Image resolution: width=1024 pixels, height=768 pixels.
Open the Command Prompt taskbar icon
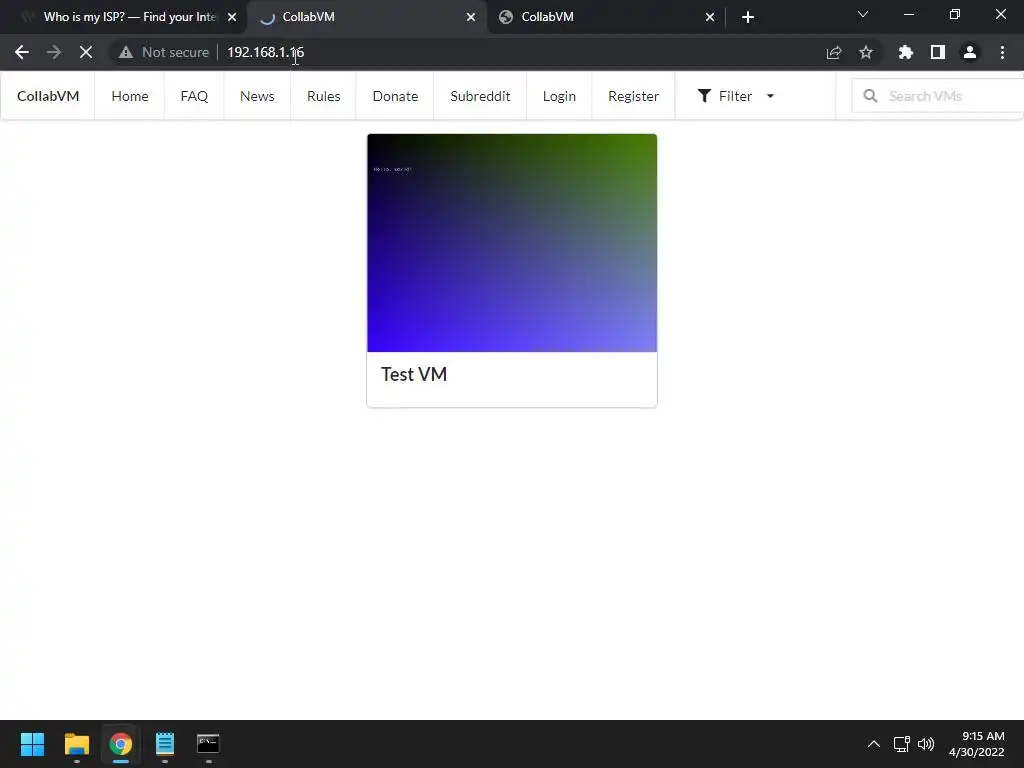(x=208, y=744)
